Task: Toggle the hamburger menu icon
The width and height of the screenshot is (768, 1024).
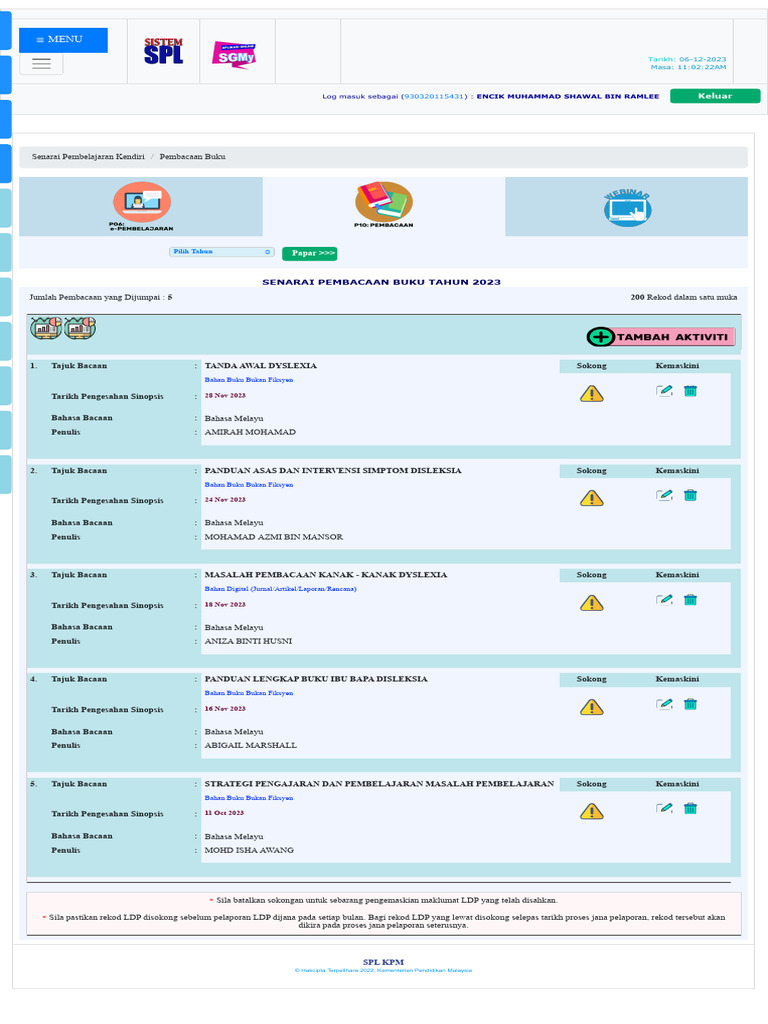Action: coord(41,63)
